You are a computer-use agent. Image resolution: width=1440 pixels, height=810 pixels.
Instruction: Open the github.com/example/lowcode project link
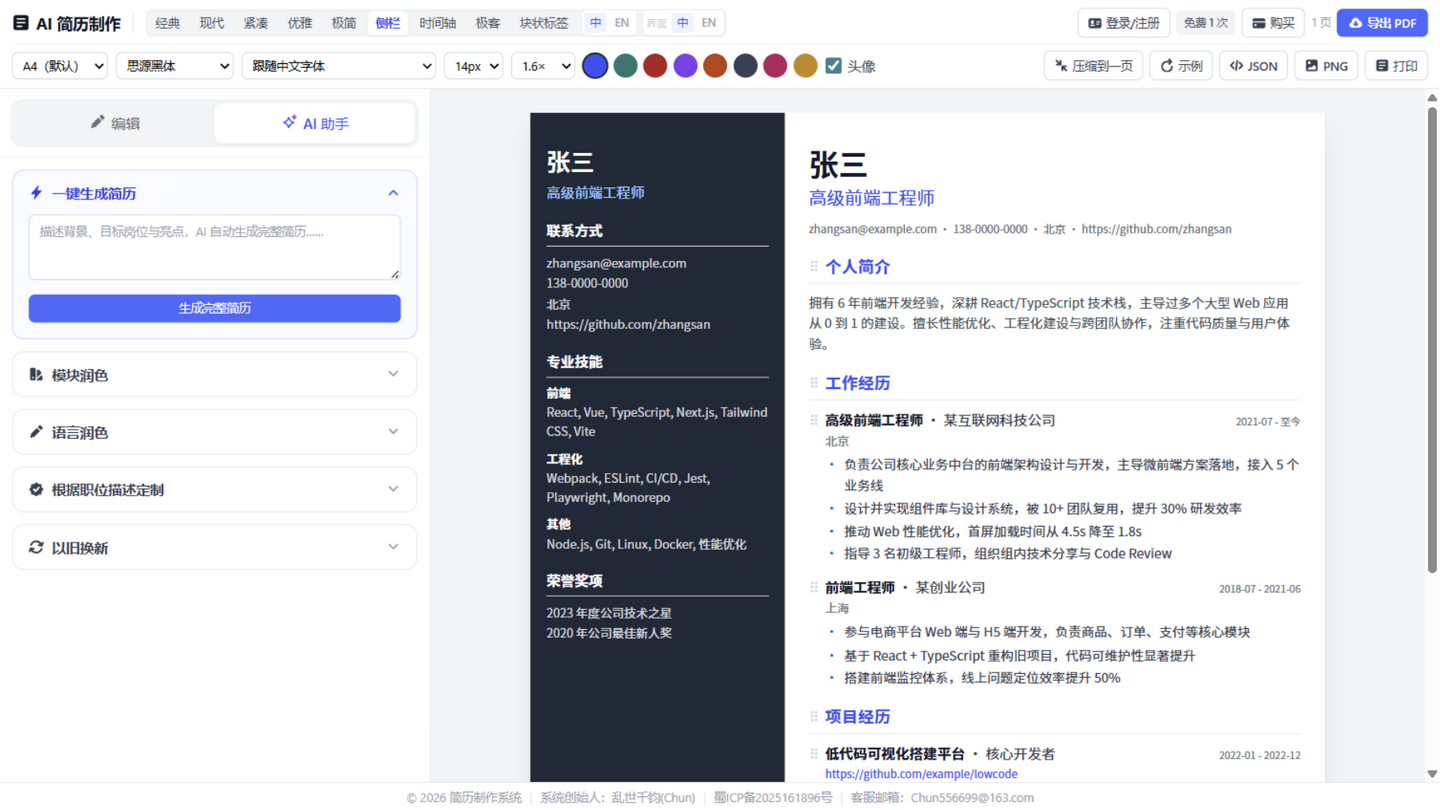[x=921, y=774]
